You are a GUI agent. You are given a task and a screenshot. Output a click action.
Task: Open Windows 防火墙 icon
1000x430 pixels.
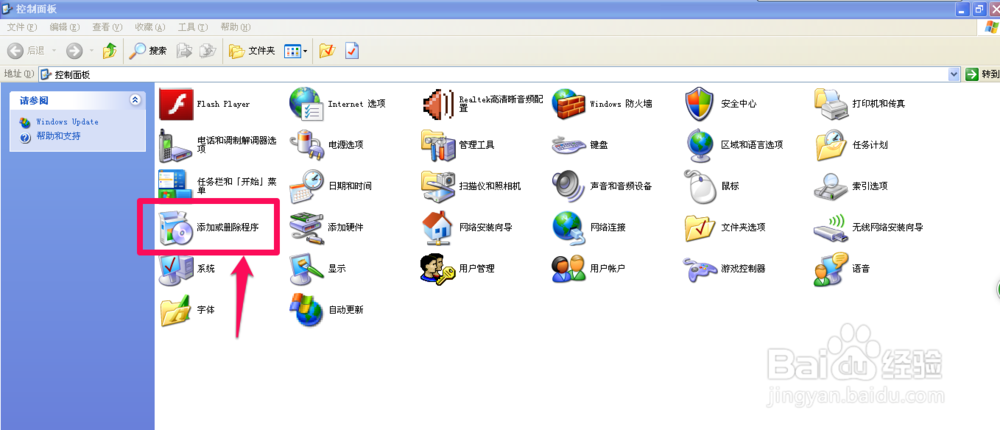(569, 103)
